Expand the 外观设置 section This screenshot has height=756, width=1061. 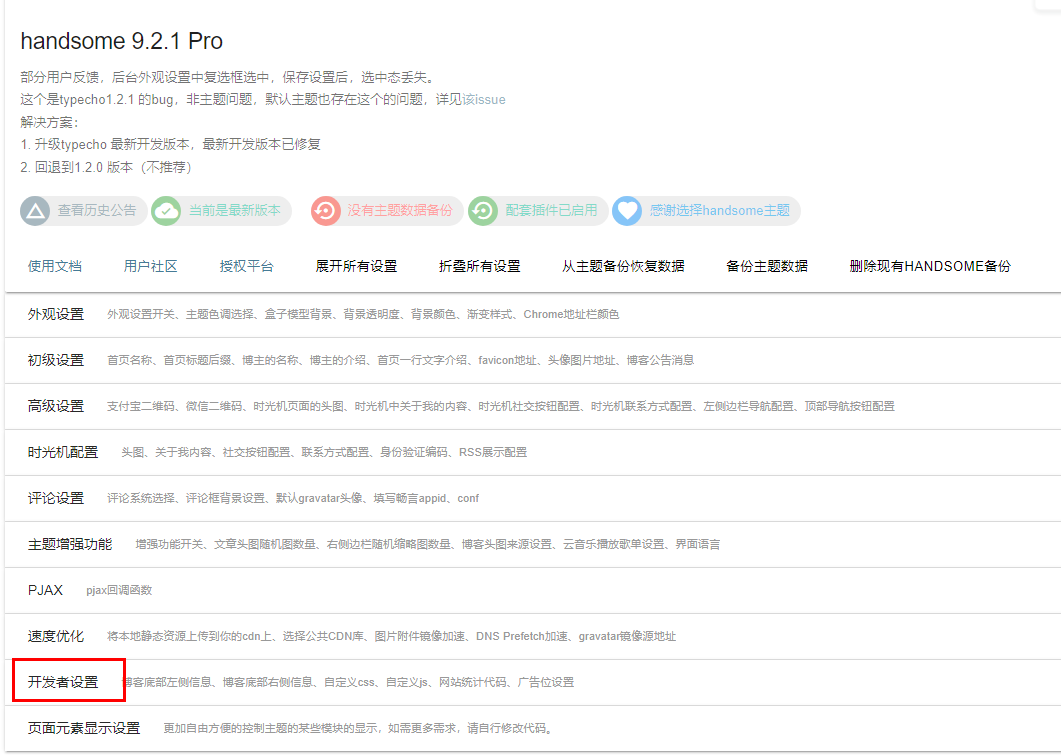coord(533,315)
